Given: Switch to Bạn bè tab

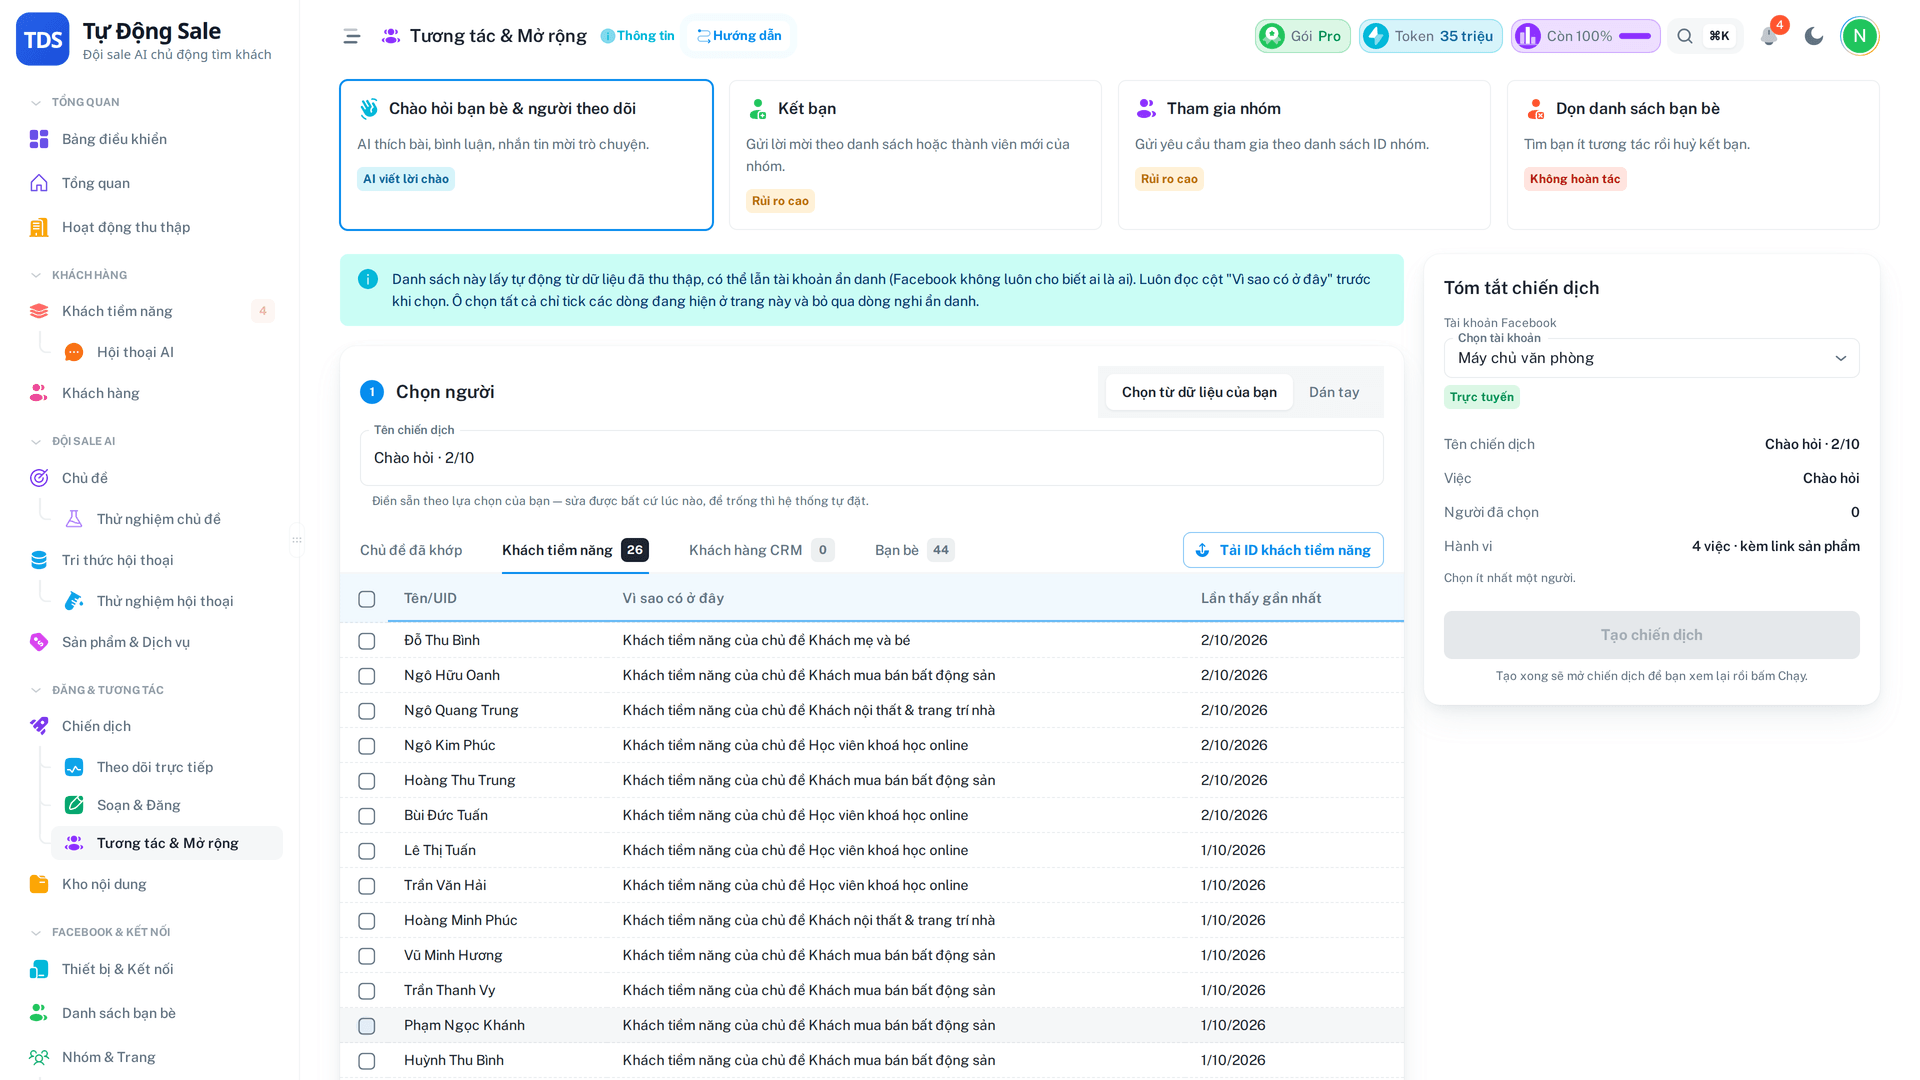Looking at the screenshot, I should tap(914, 550).
